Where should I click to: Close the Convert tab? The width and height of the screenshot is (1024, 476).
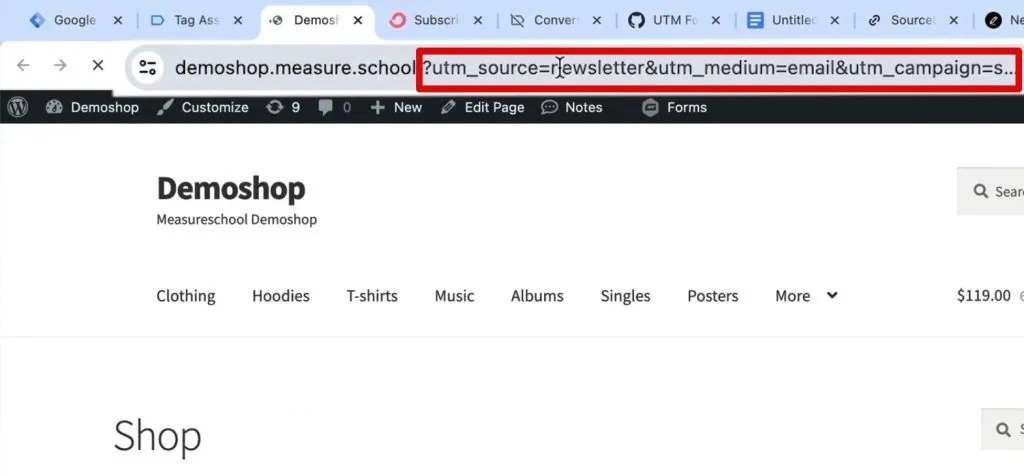click(x=597, y=20)
